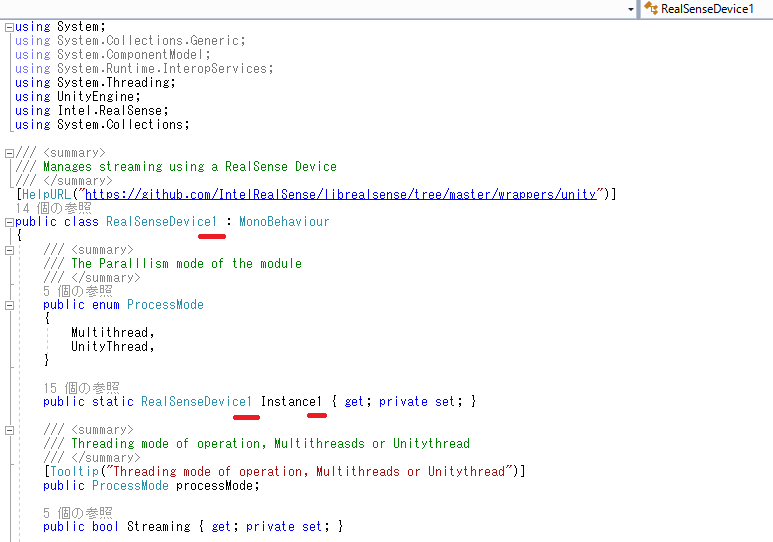Click the UnityThread enum member
773x542 pixels.
111,346
